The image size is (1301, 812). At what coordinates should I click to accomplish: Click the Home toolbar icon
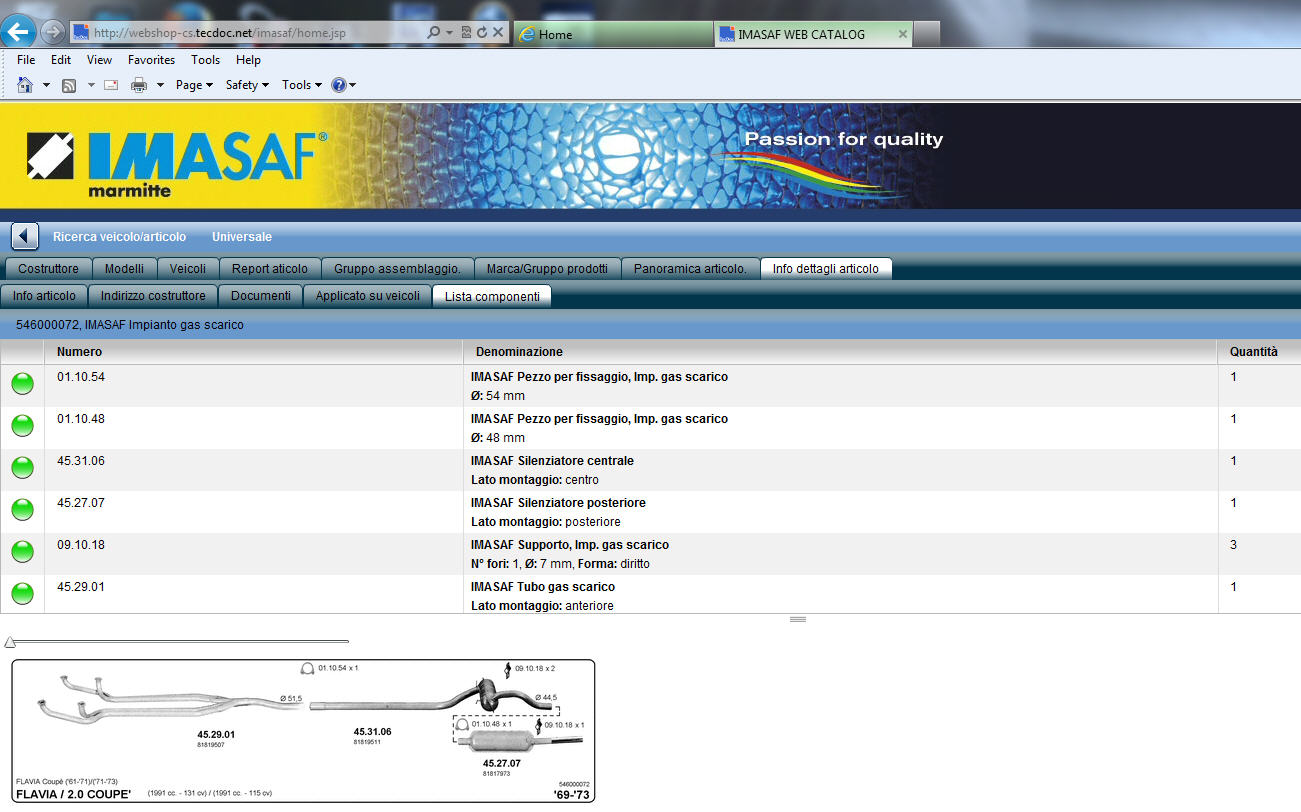[26, 85]
